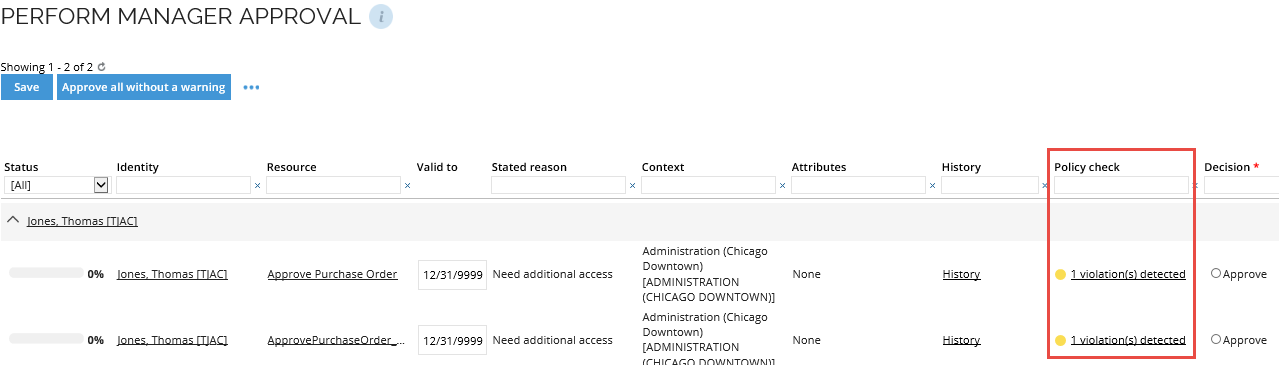The height and width of the screenshot is (365, 1279).
Task: Click the first row's 0% progress bar
Action: click(x=46, y=273)
